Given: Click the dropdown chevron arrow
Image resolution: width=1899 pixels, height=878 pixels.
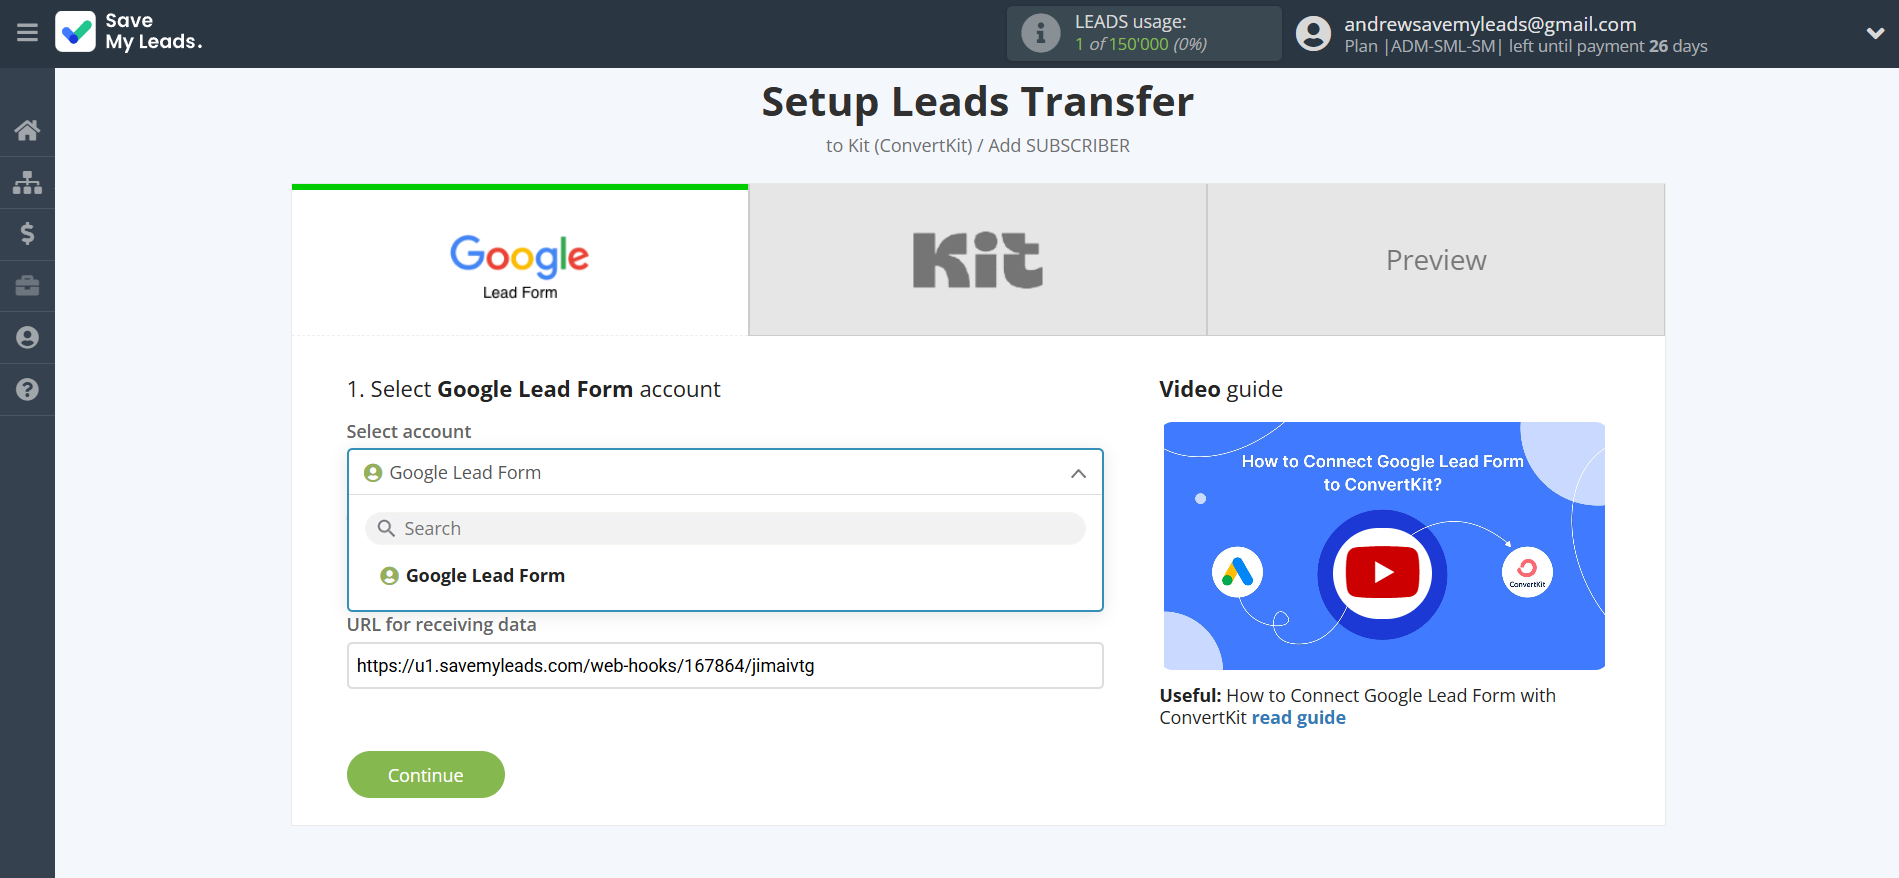Looking at the screenshot, I should click(x=1078, y=473).
